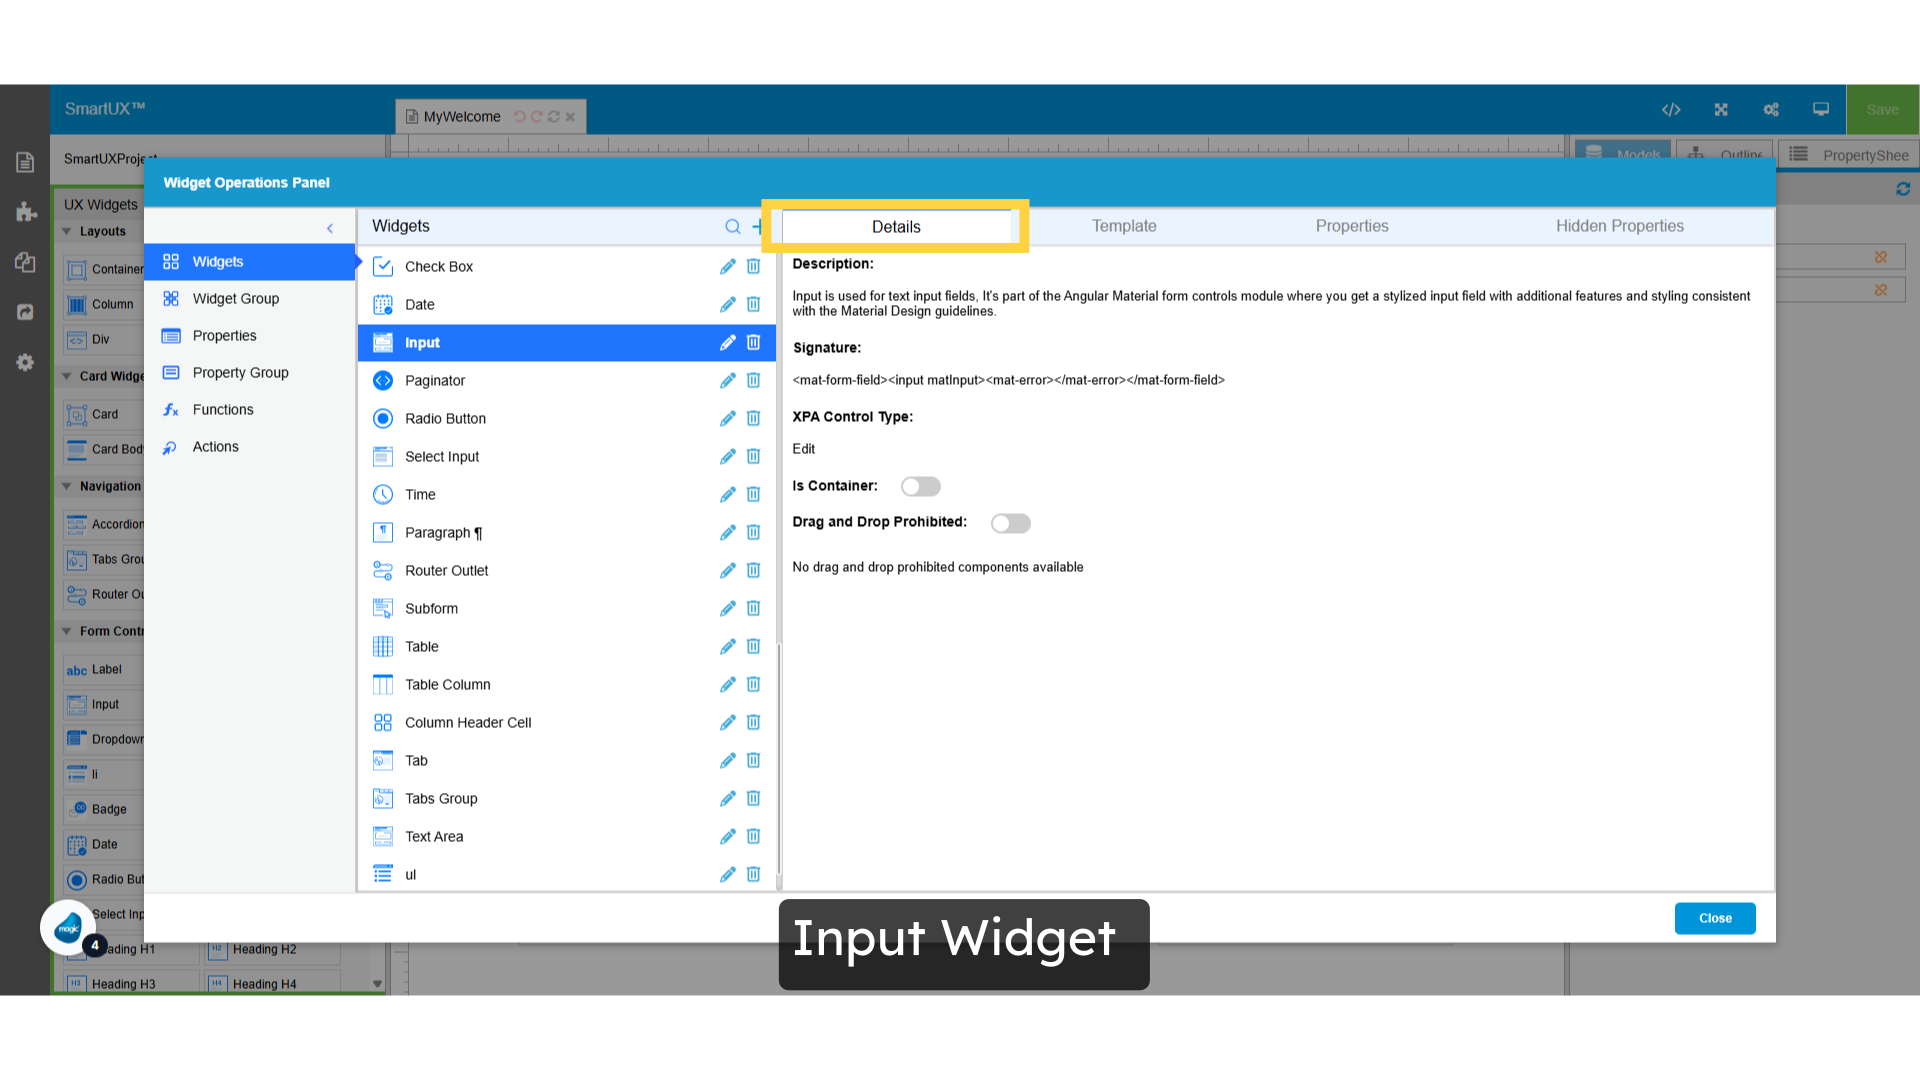
Task: Collapse the Layouts section
Action: tap(66, 231)
